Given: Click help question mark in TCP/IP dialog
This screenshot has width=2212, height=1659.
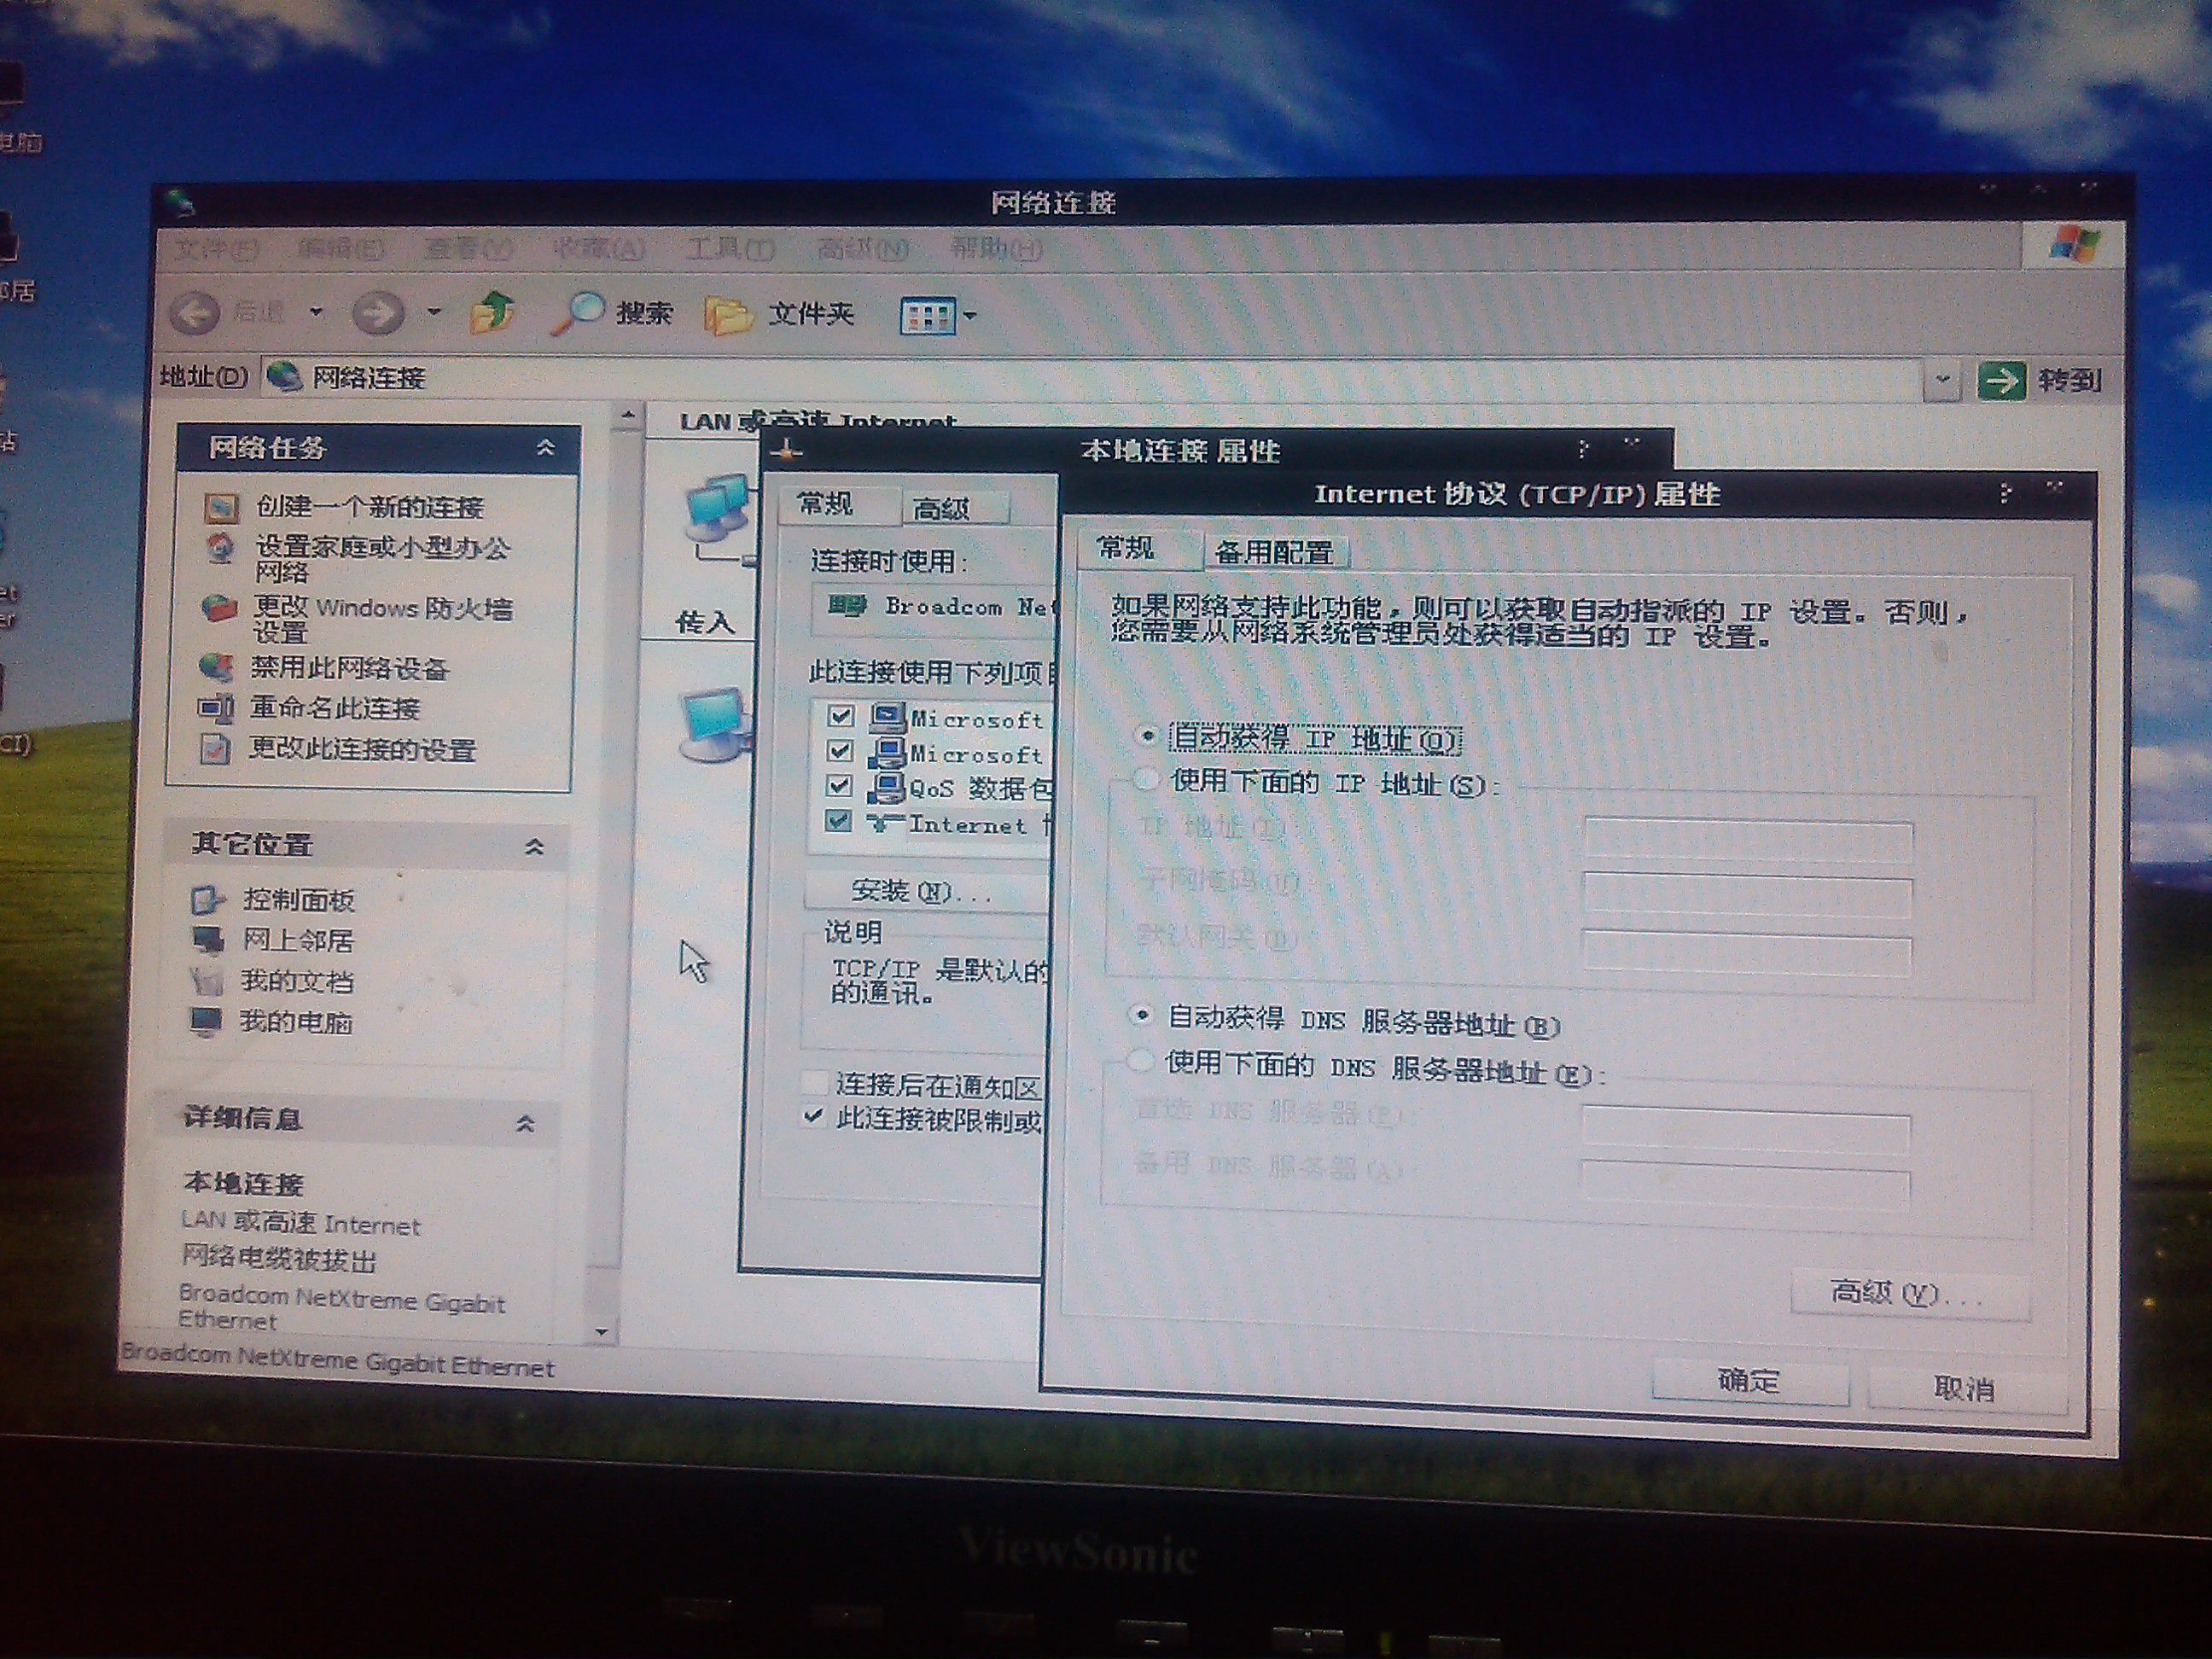Looking at the screenshot, I should coord(2004,494).
